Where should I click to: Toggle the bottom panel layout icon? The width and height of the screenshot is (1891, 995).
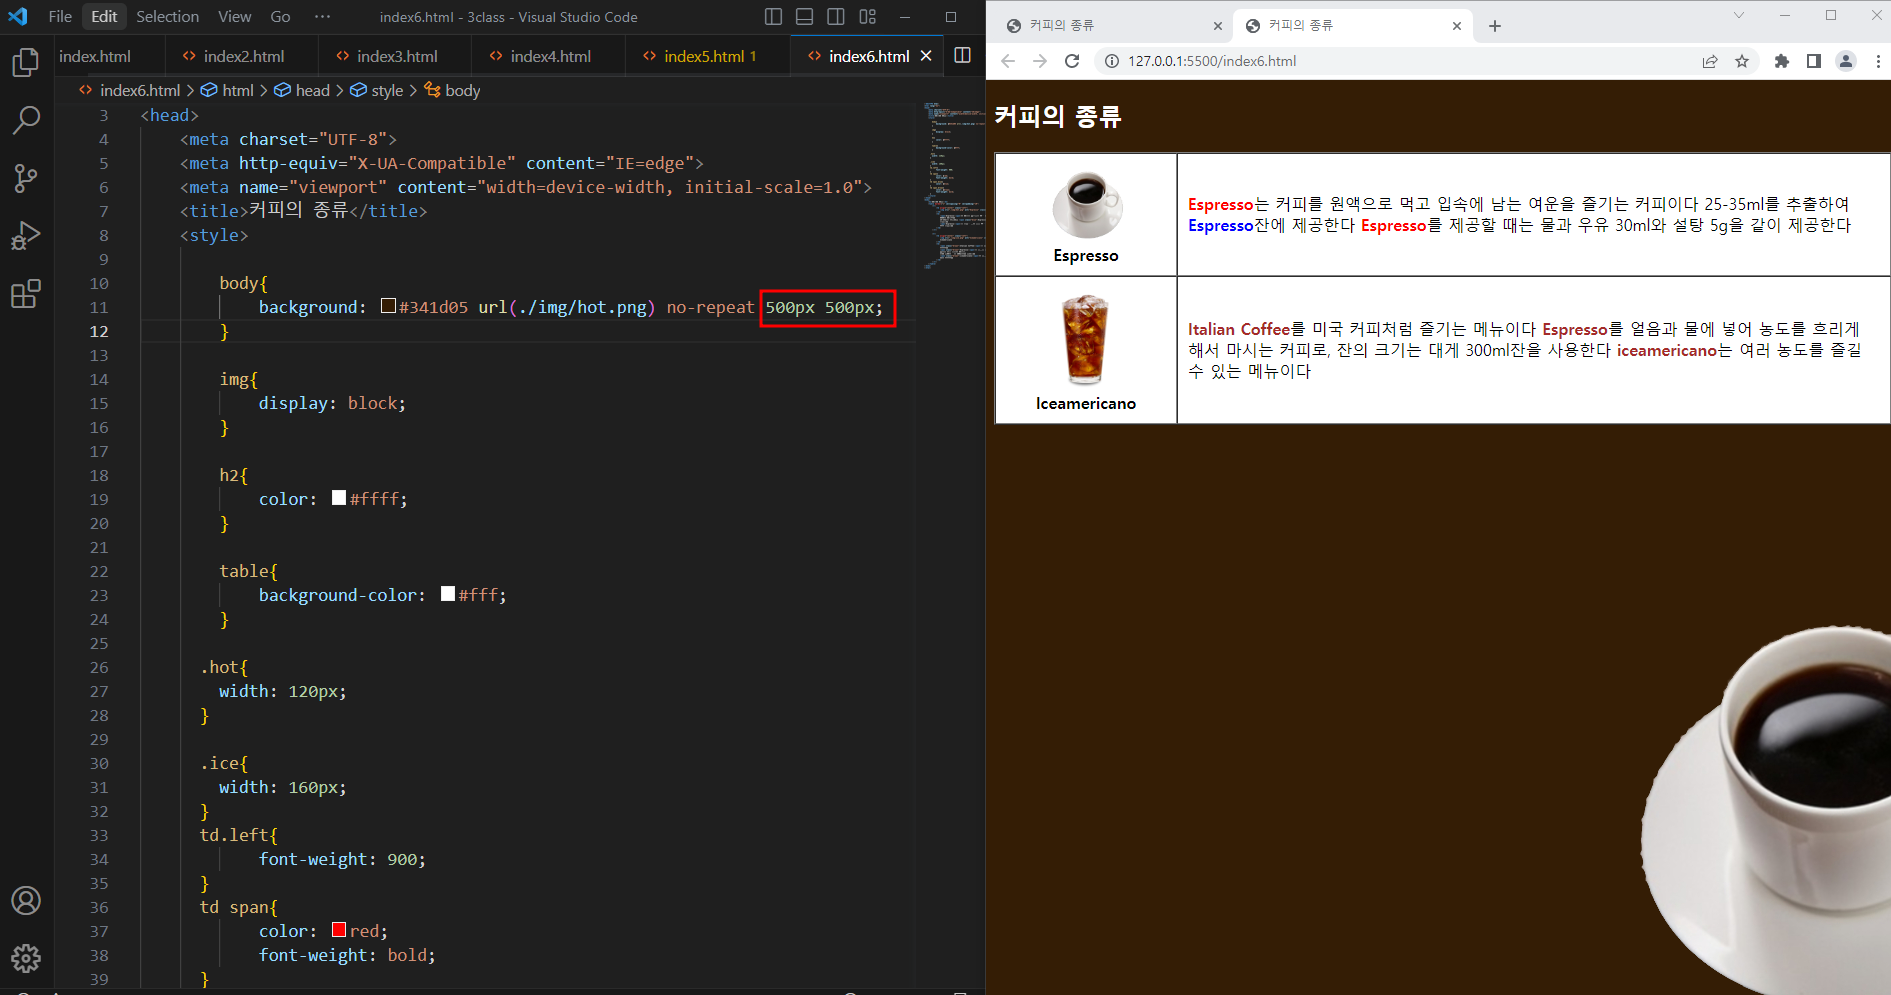pos(805,16)
